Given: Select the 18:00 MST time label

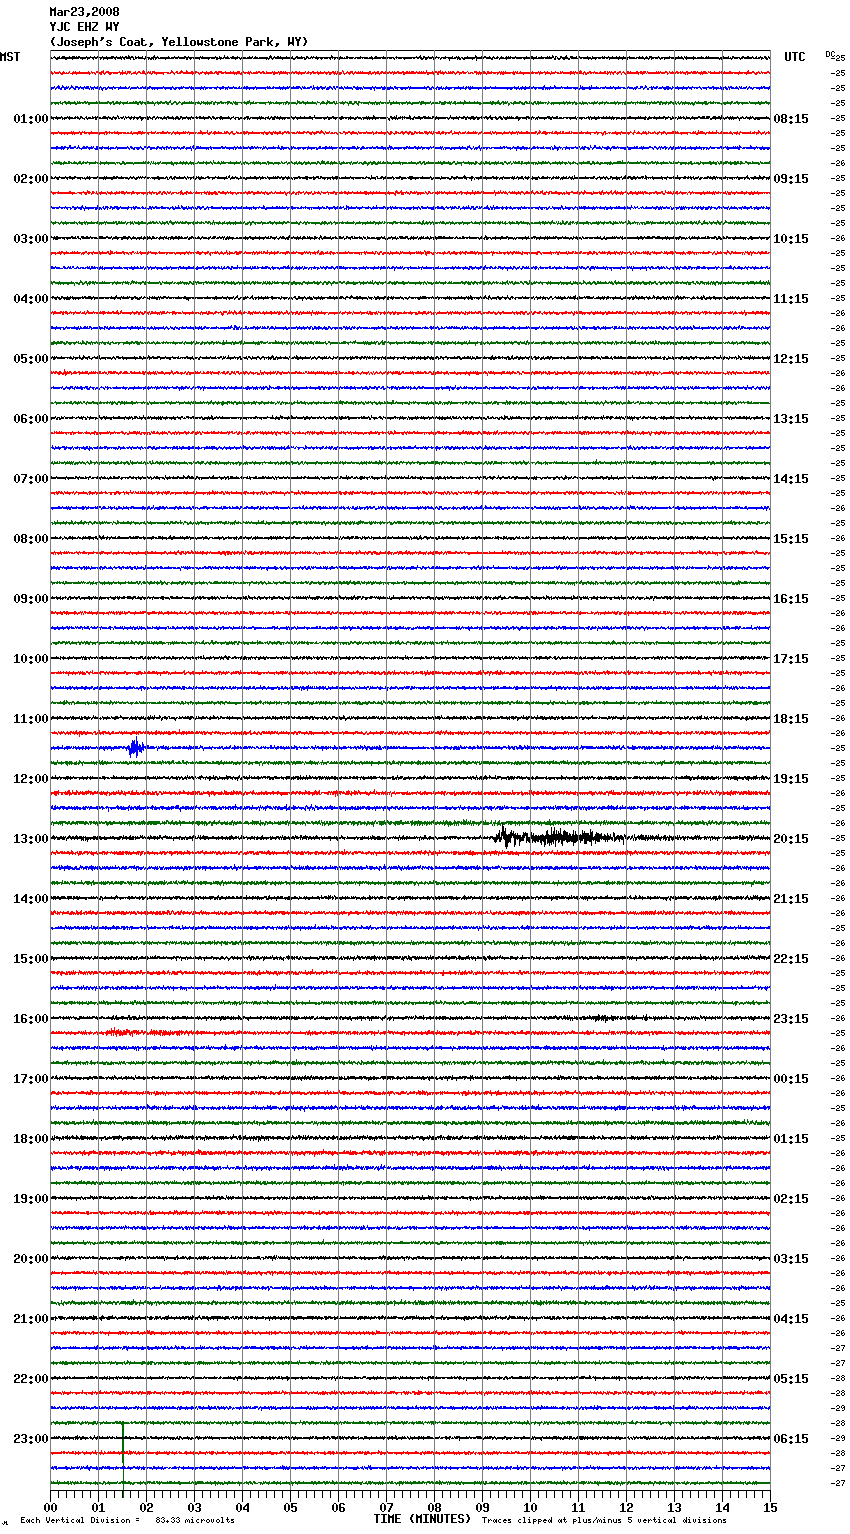Looking at the screenshot, I should pyautogui.click(x=31, y=1139).
